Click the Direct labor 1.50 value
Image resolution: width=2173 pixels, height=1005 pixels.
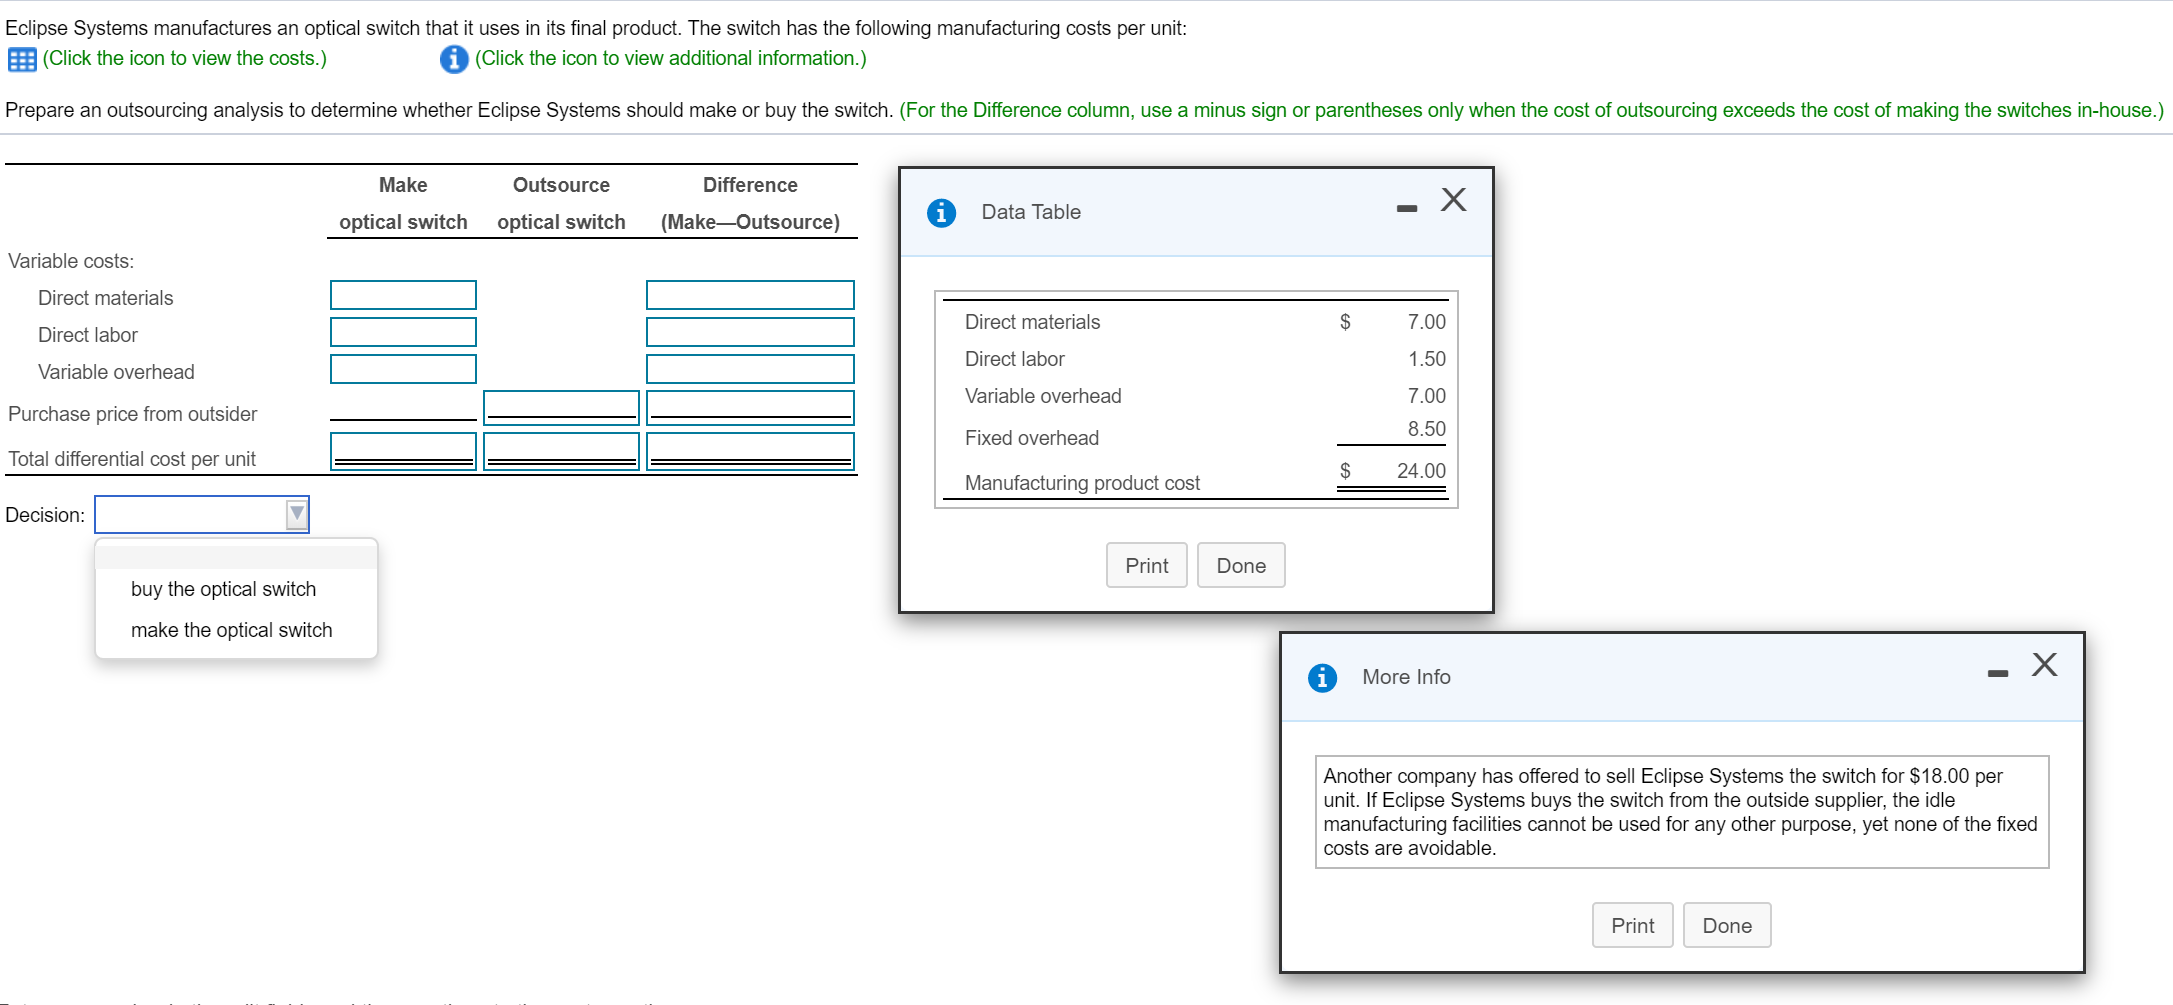coord(1426,359)
